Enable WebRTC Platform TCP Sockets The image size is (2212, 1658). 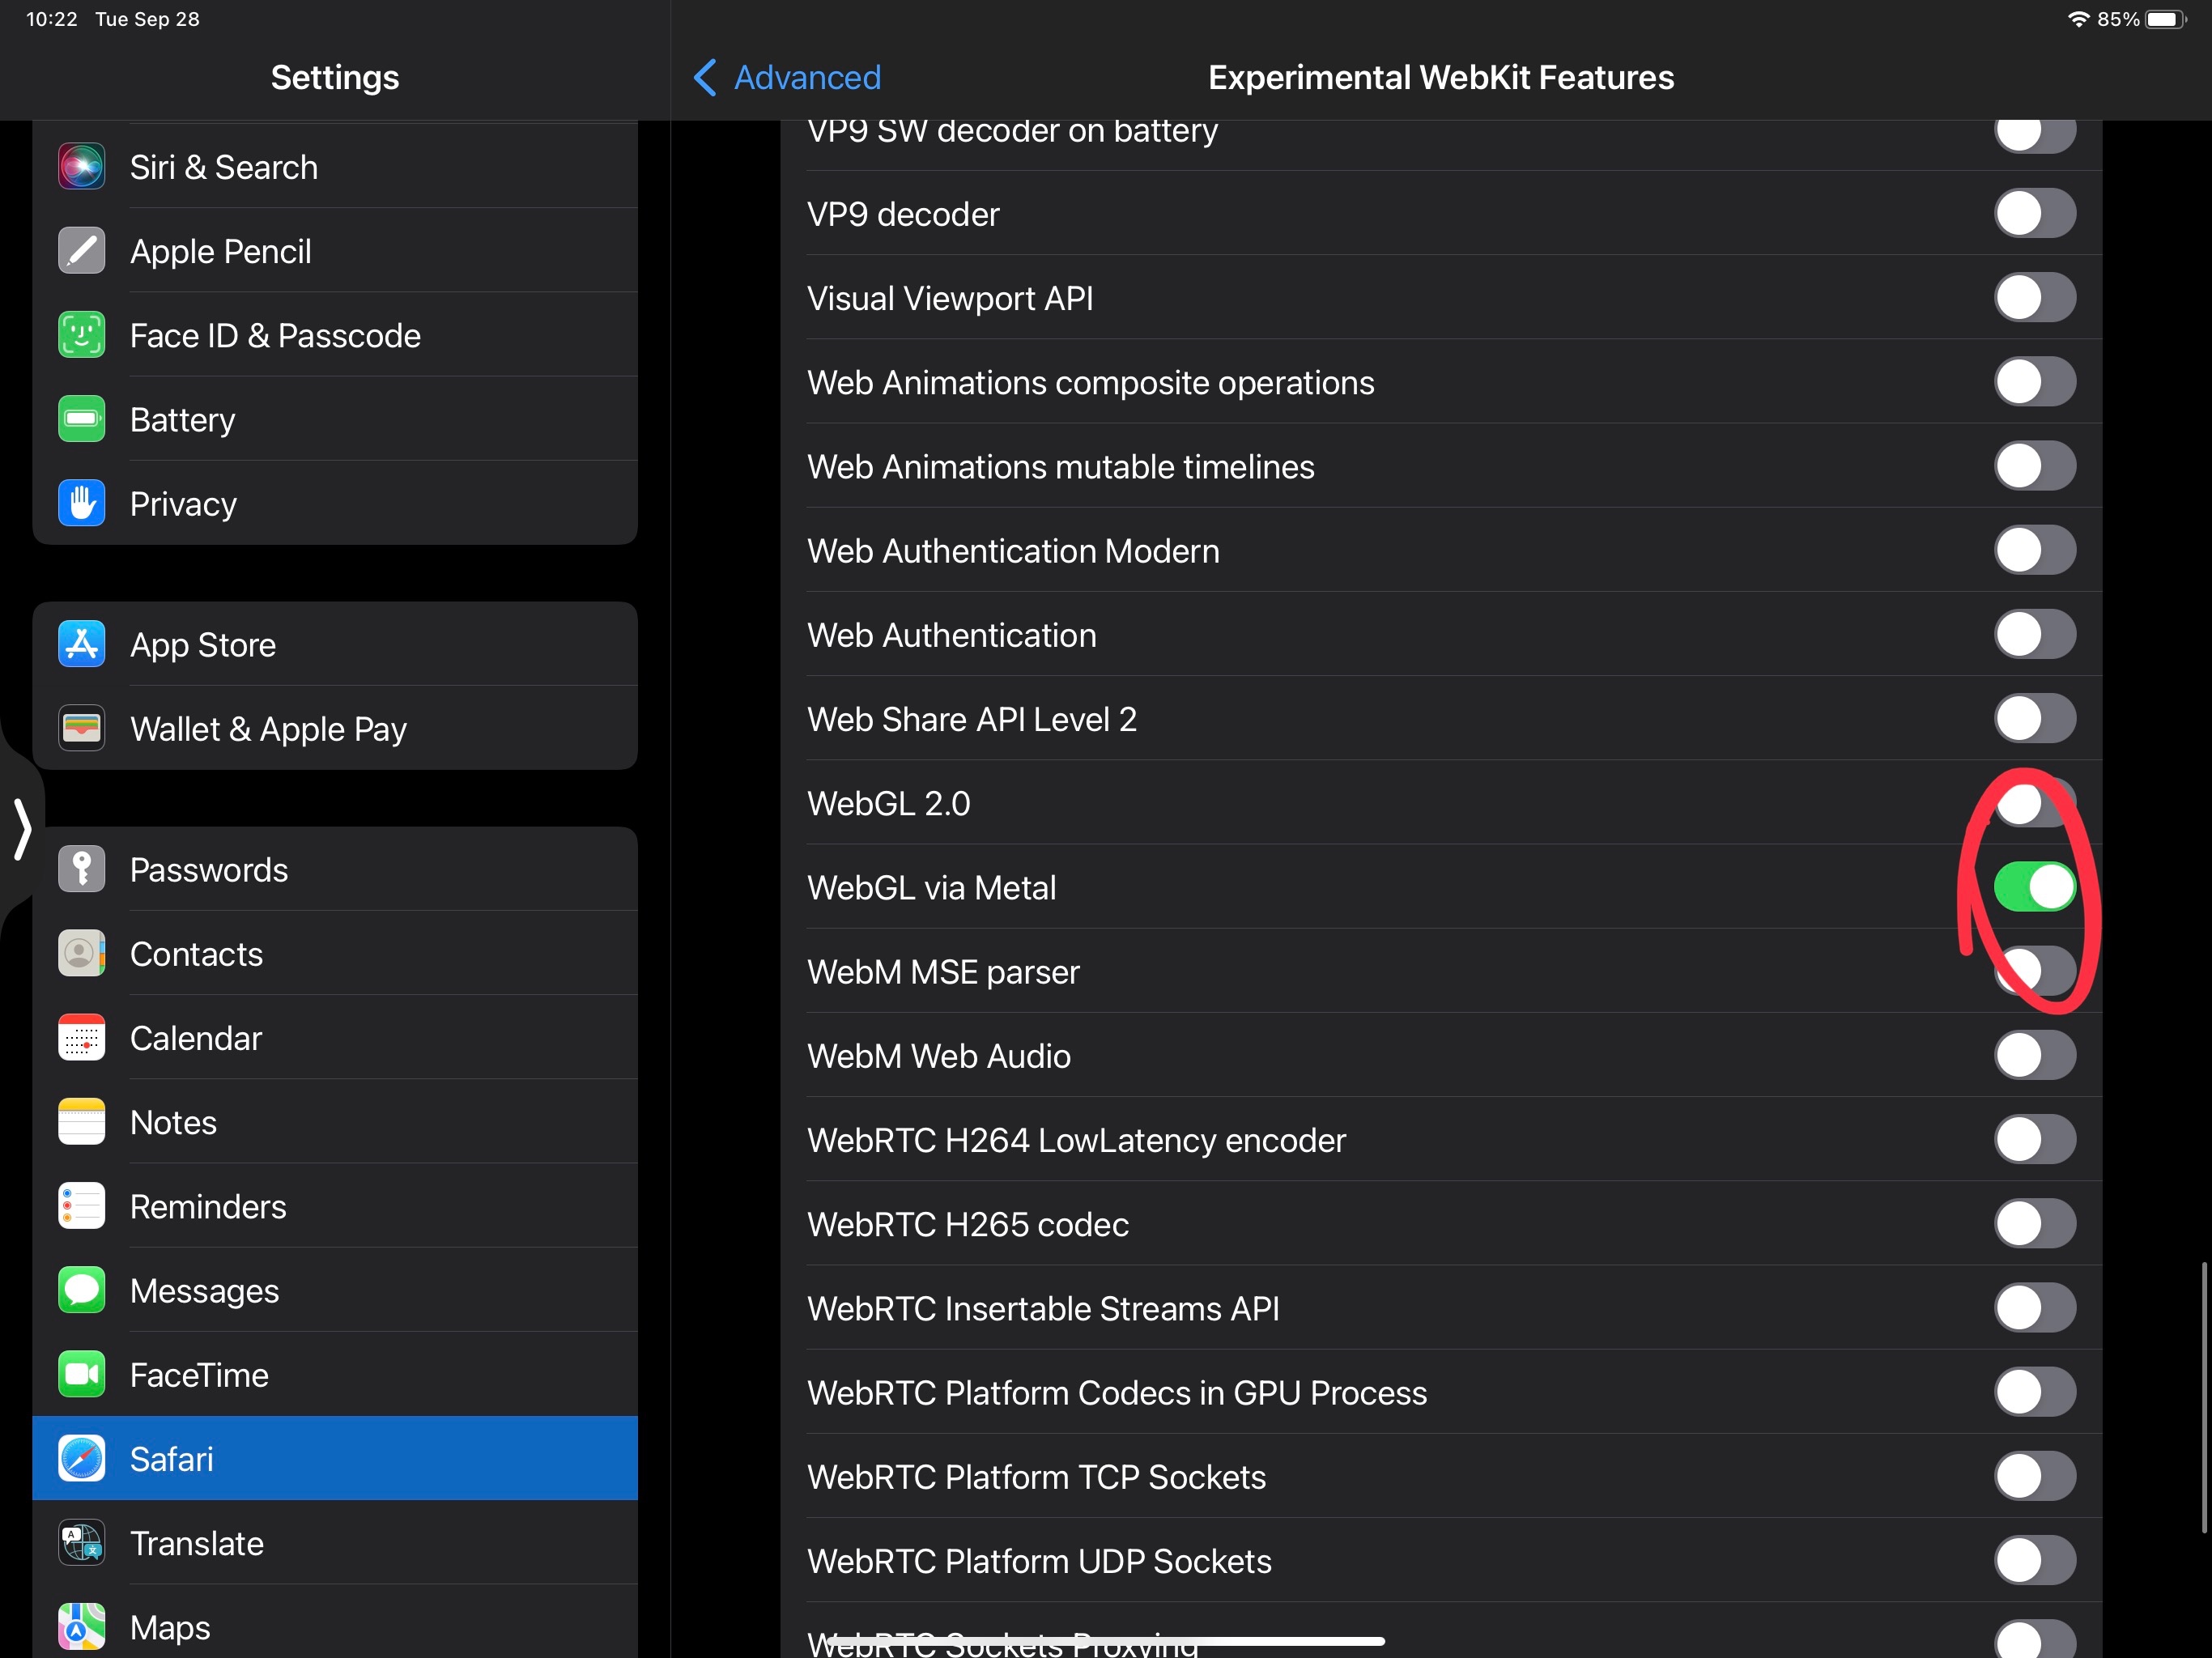[2035, 1475]
